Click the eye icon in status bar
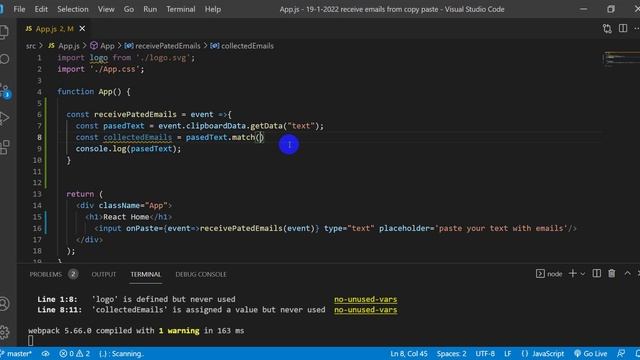 point(45,354)
